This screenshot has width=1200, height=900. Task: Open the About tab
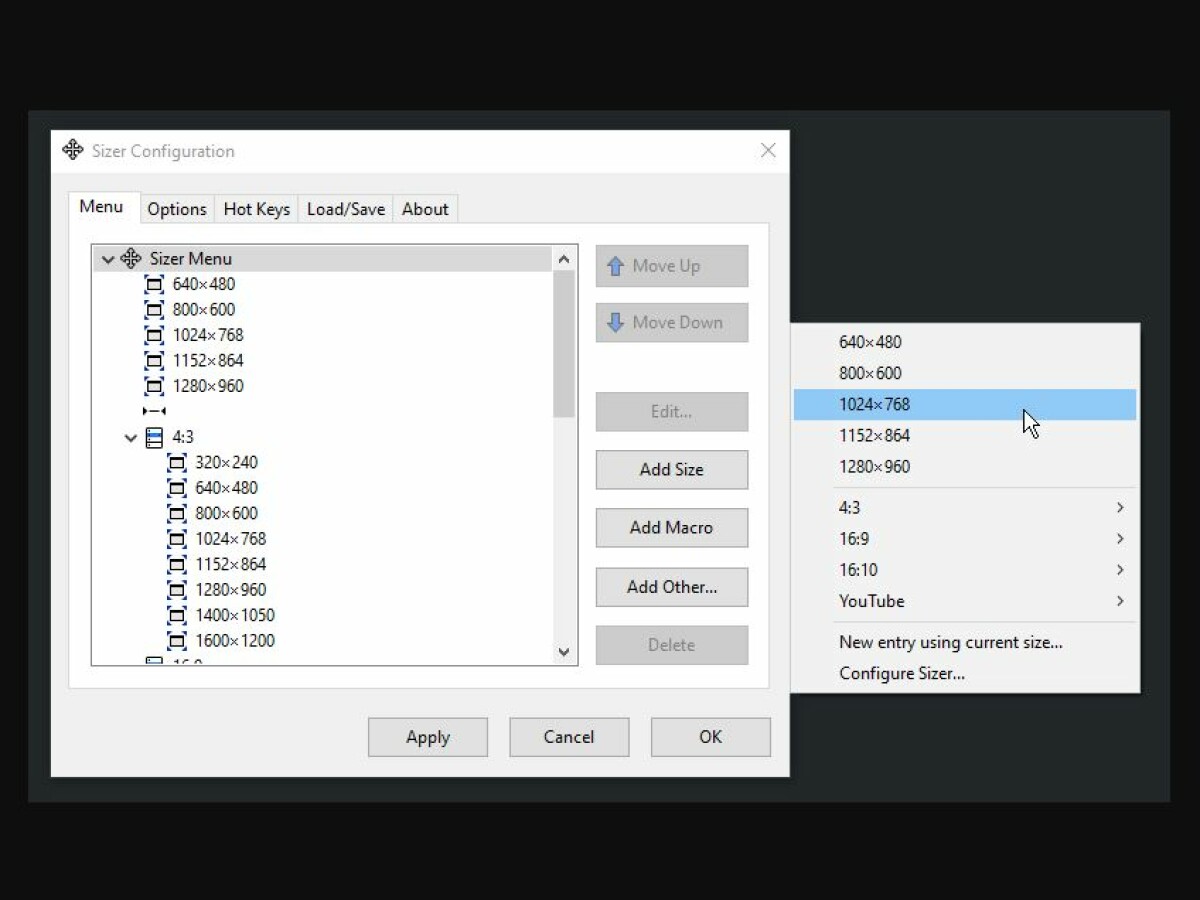(425, 209)
